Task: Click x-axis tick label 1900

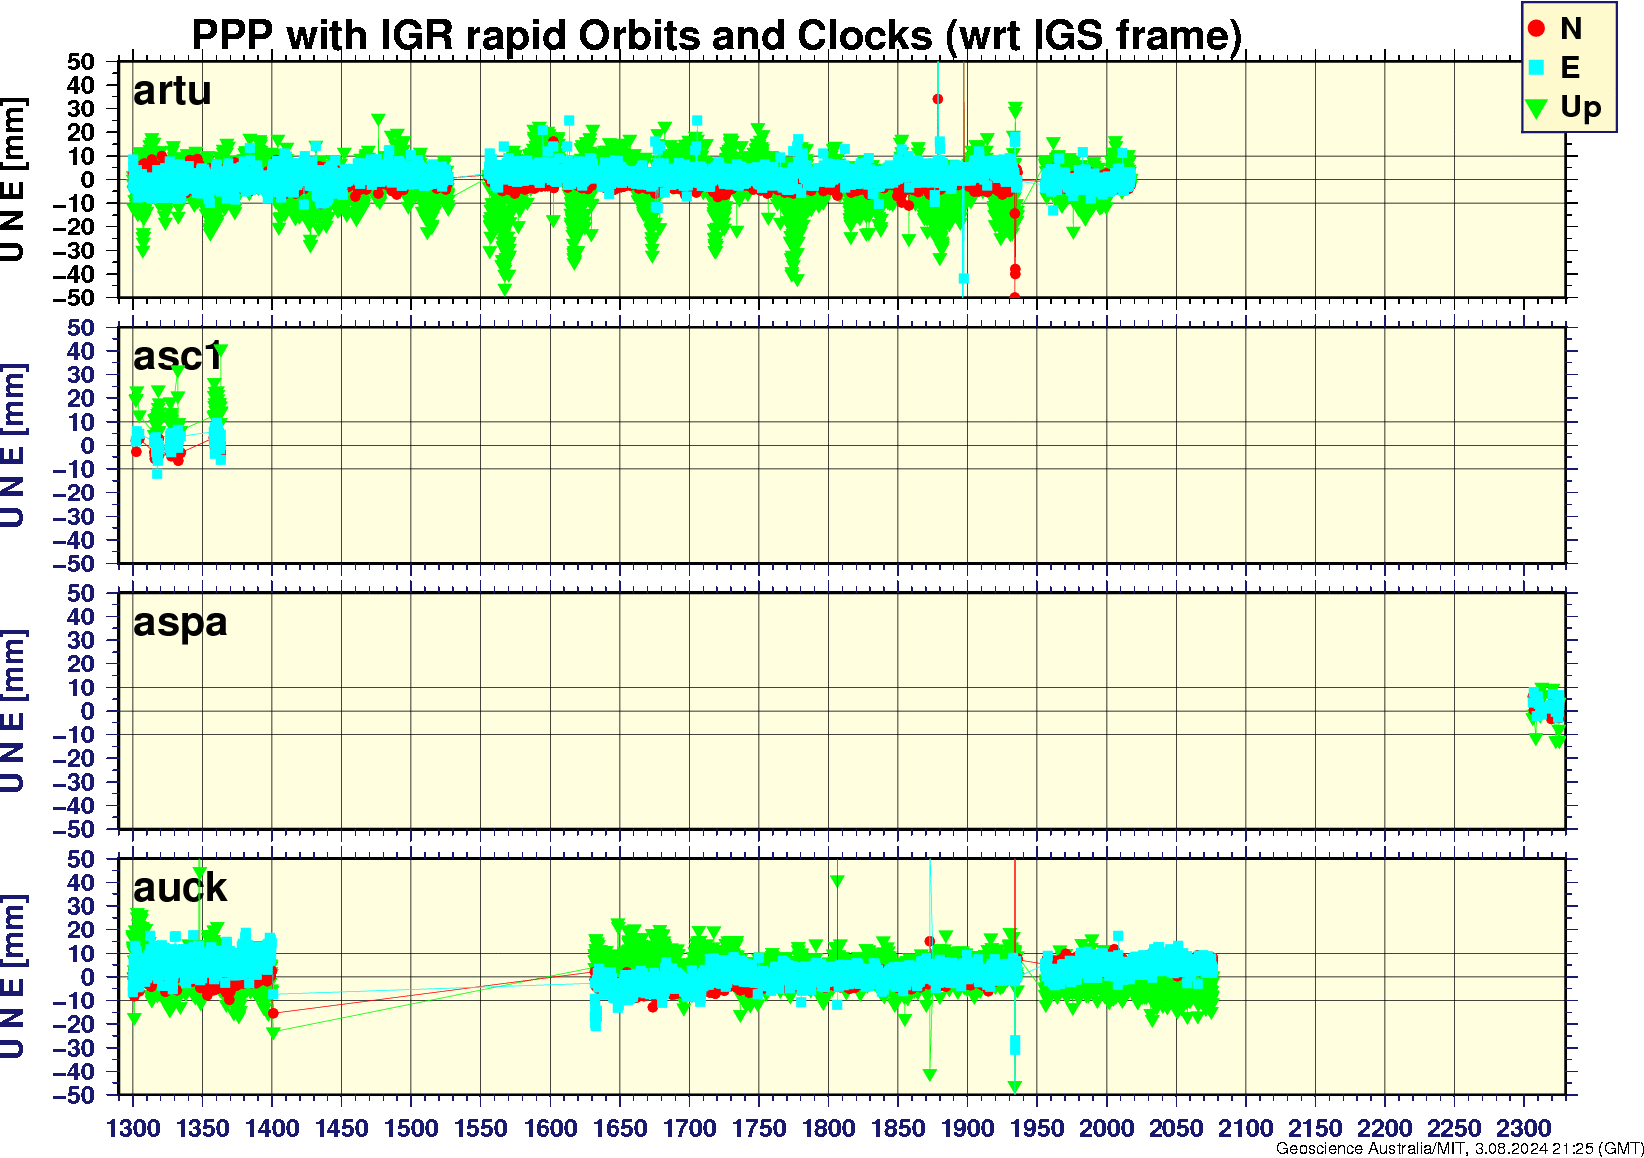Action: 967,1128
